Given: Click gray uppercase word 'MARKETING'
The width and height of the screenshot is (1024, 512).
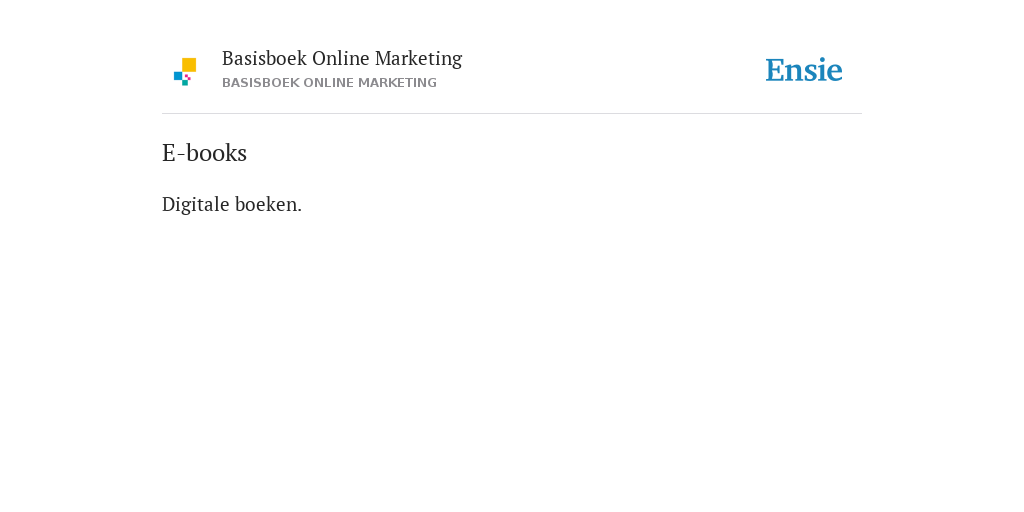Looking at the screenshot, I should coord(396,83).
